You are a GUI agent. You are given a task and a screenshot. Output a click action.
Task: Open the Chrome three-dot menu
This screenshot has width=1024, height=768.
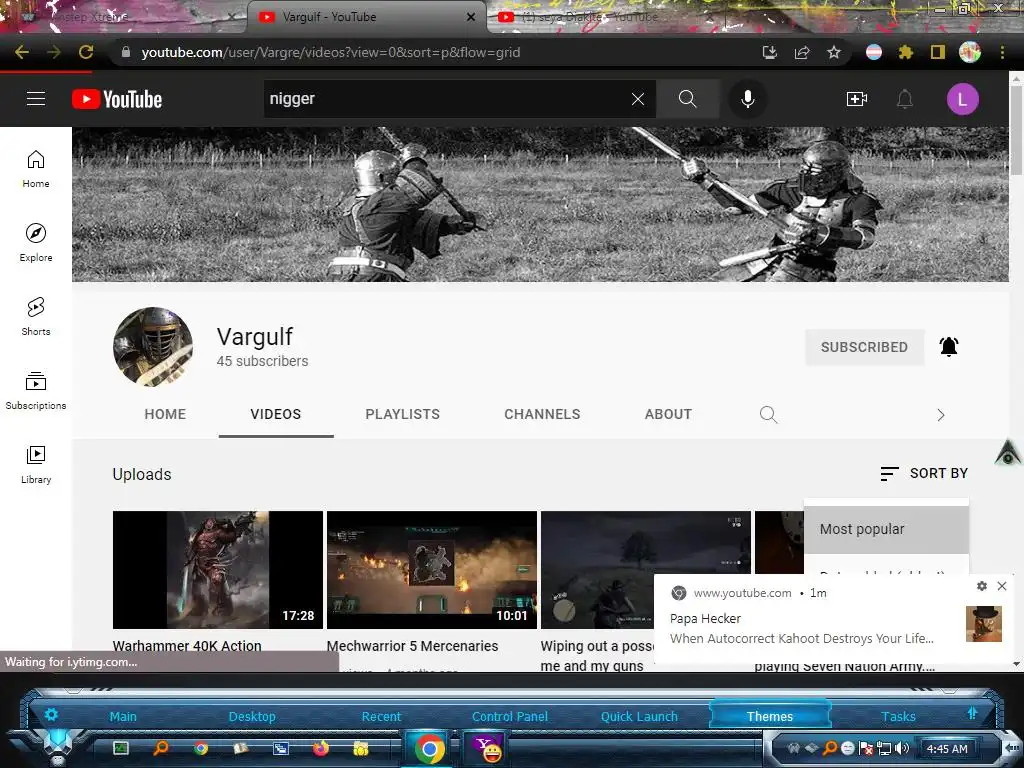[x=1002, y=52]
